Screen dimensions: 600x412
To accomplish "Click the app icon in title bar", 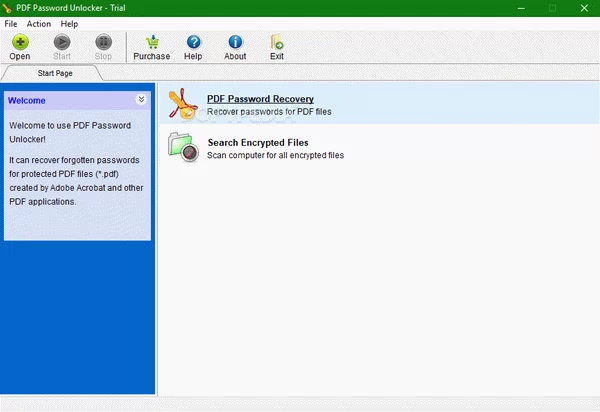I will pos(7,8).
